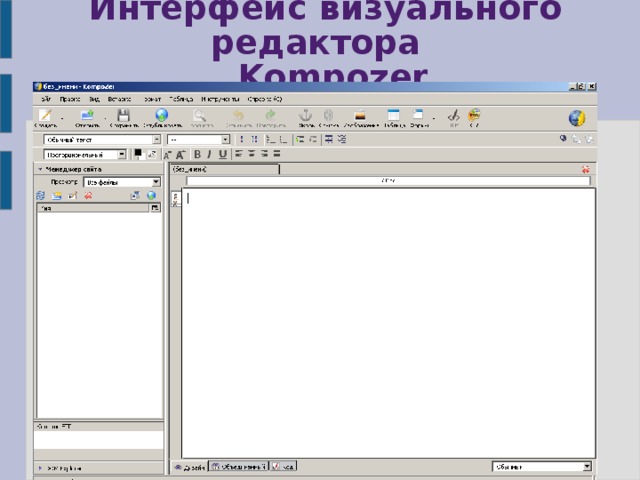Switch to the Дизайн view tab
Image resolution: width=640 pixels, height=480 pixels.
pos(189,467)
